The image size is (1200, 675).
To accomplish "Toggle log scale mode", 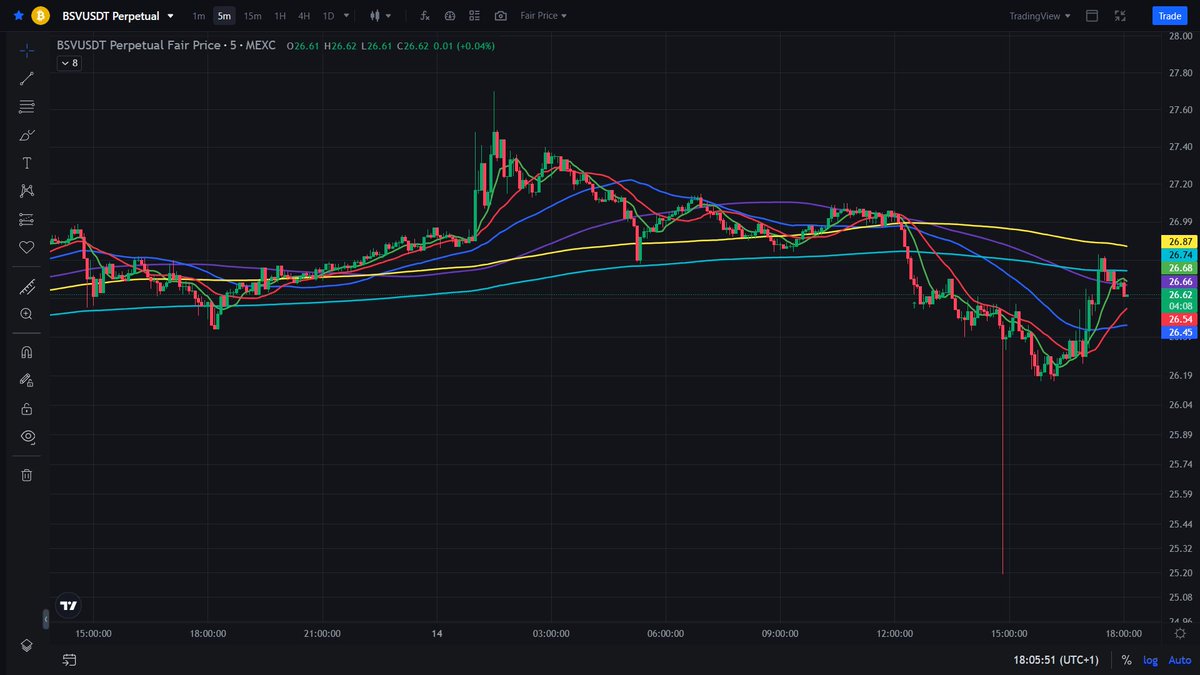I will coord(1151,660).
